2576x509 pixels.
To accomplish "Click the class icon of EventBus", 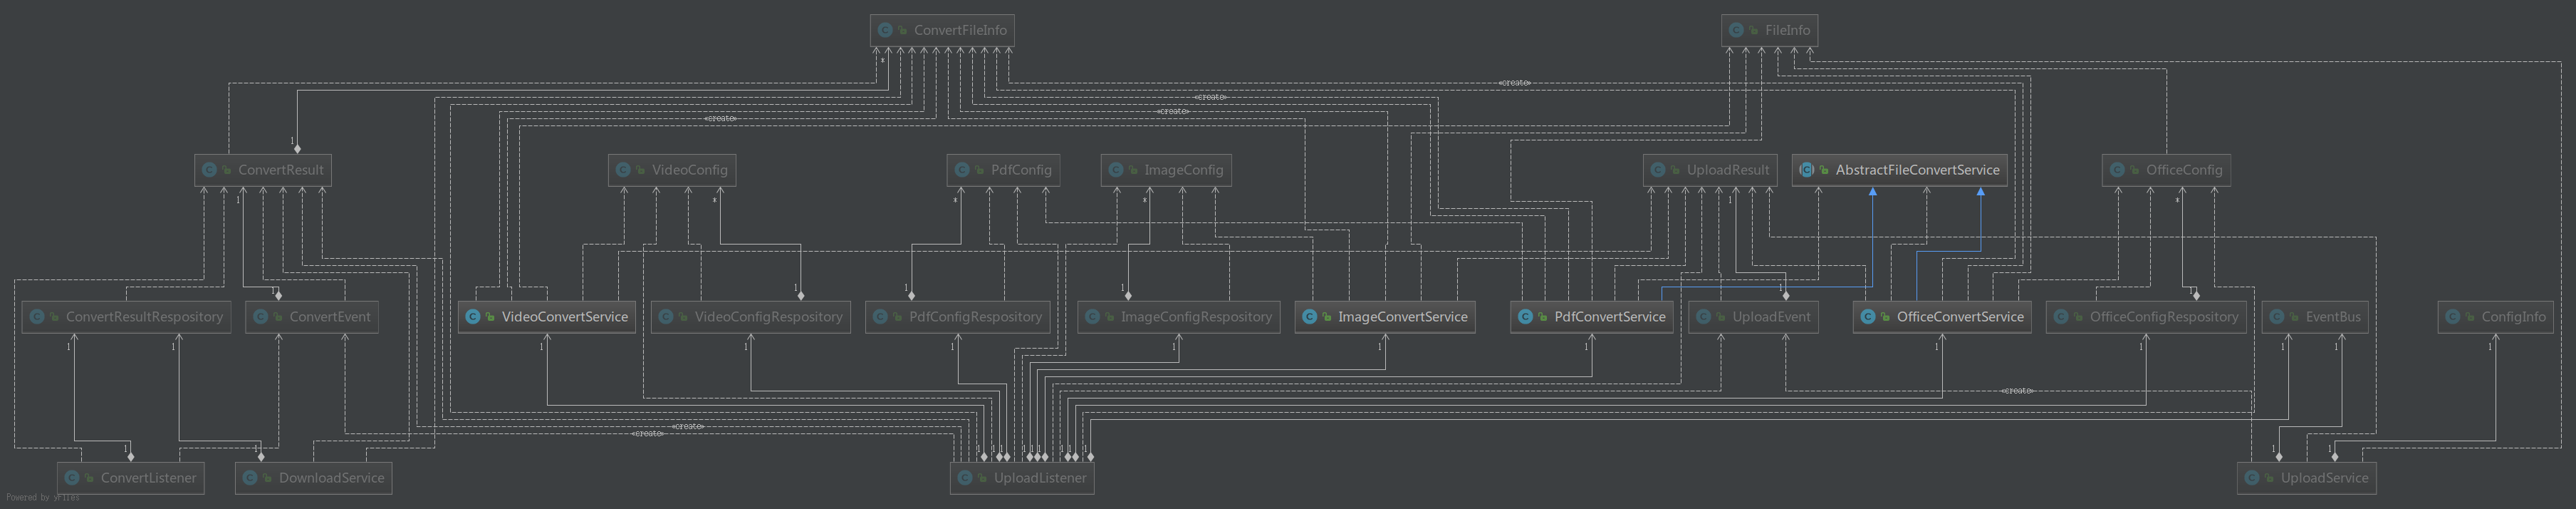I will point(2277,317).
